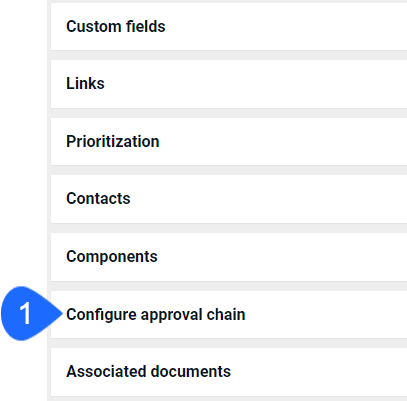Viewport: 407px width, 401px height.
Task: Expand the Links section
Action: (x=229, y=84)
